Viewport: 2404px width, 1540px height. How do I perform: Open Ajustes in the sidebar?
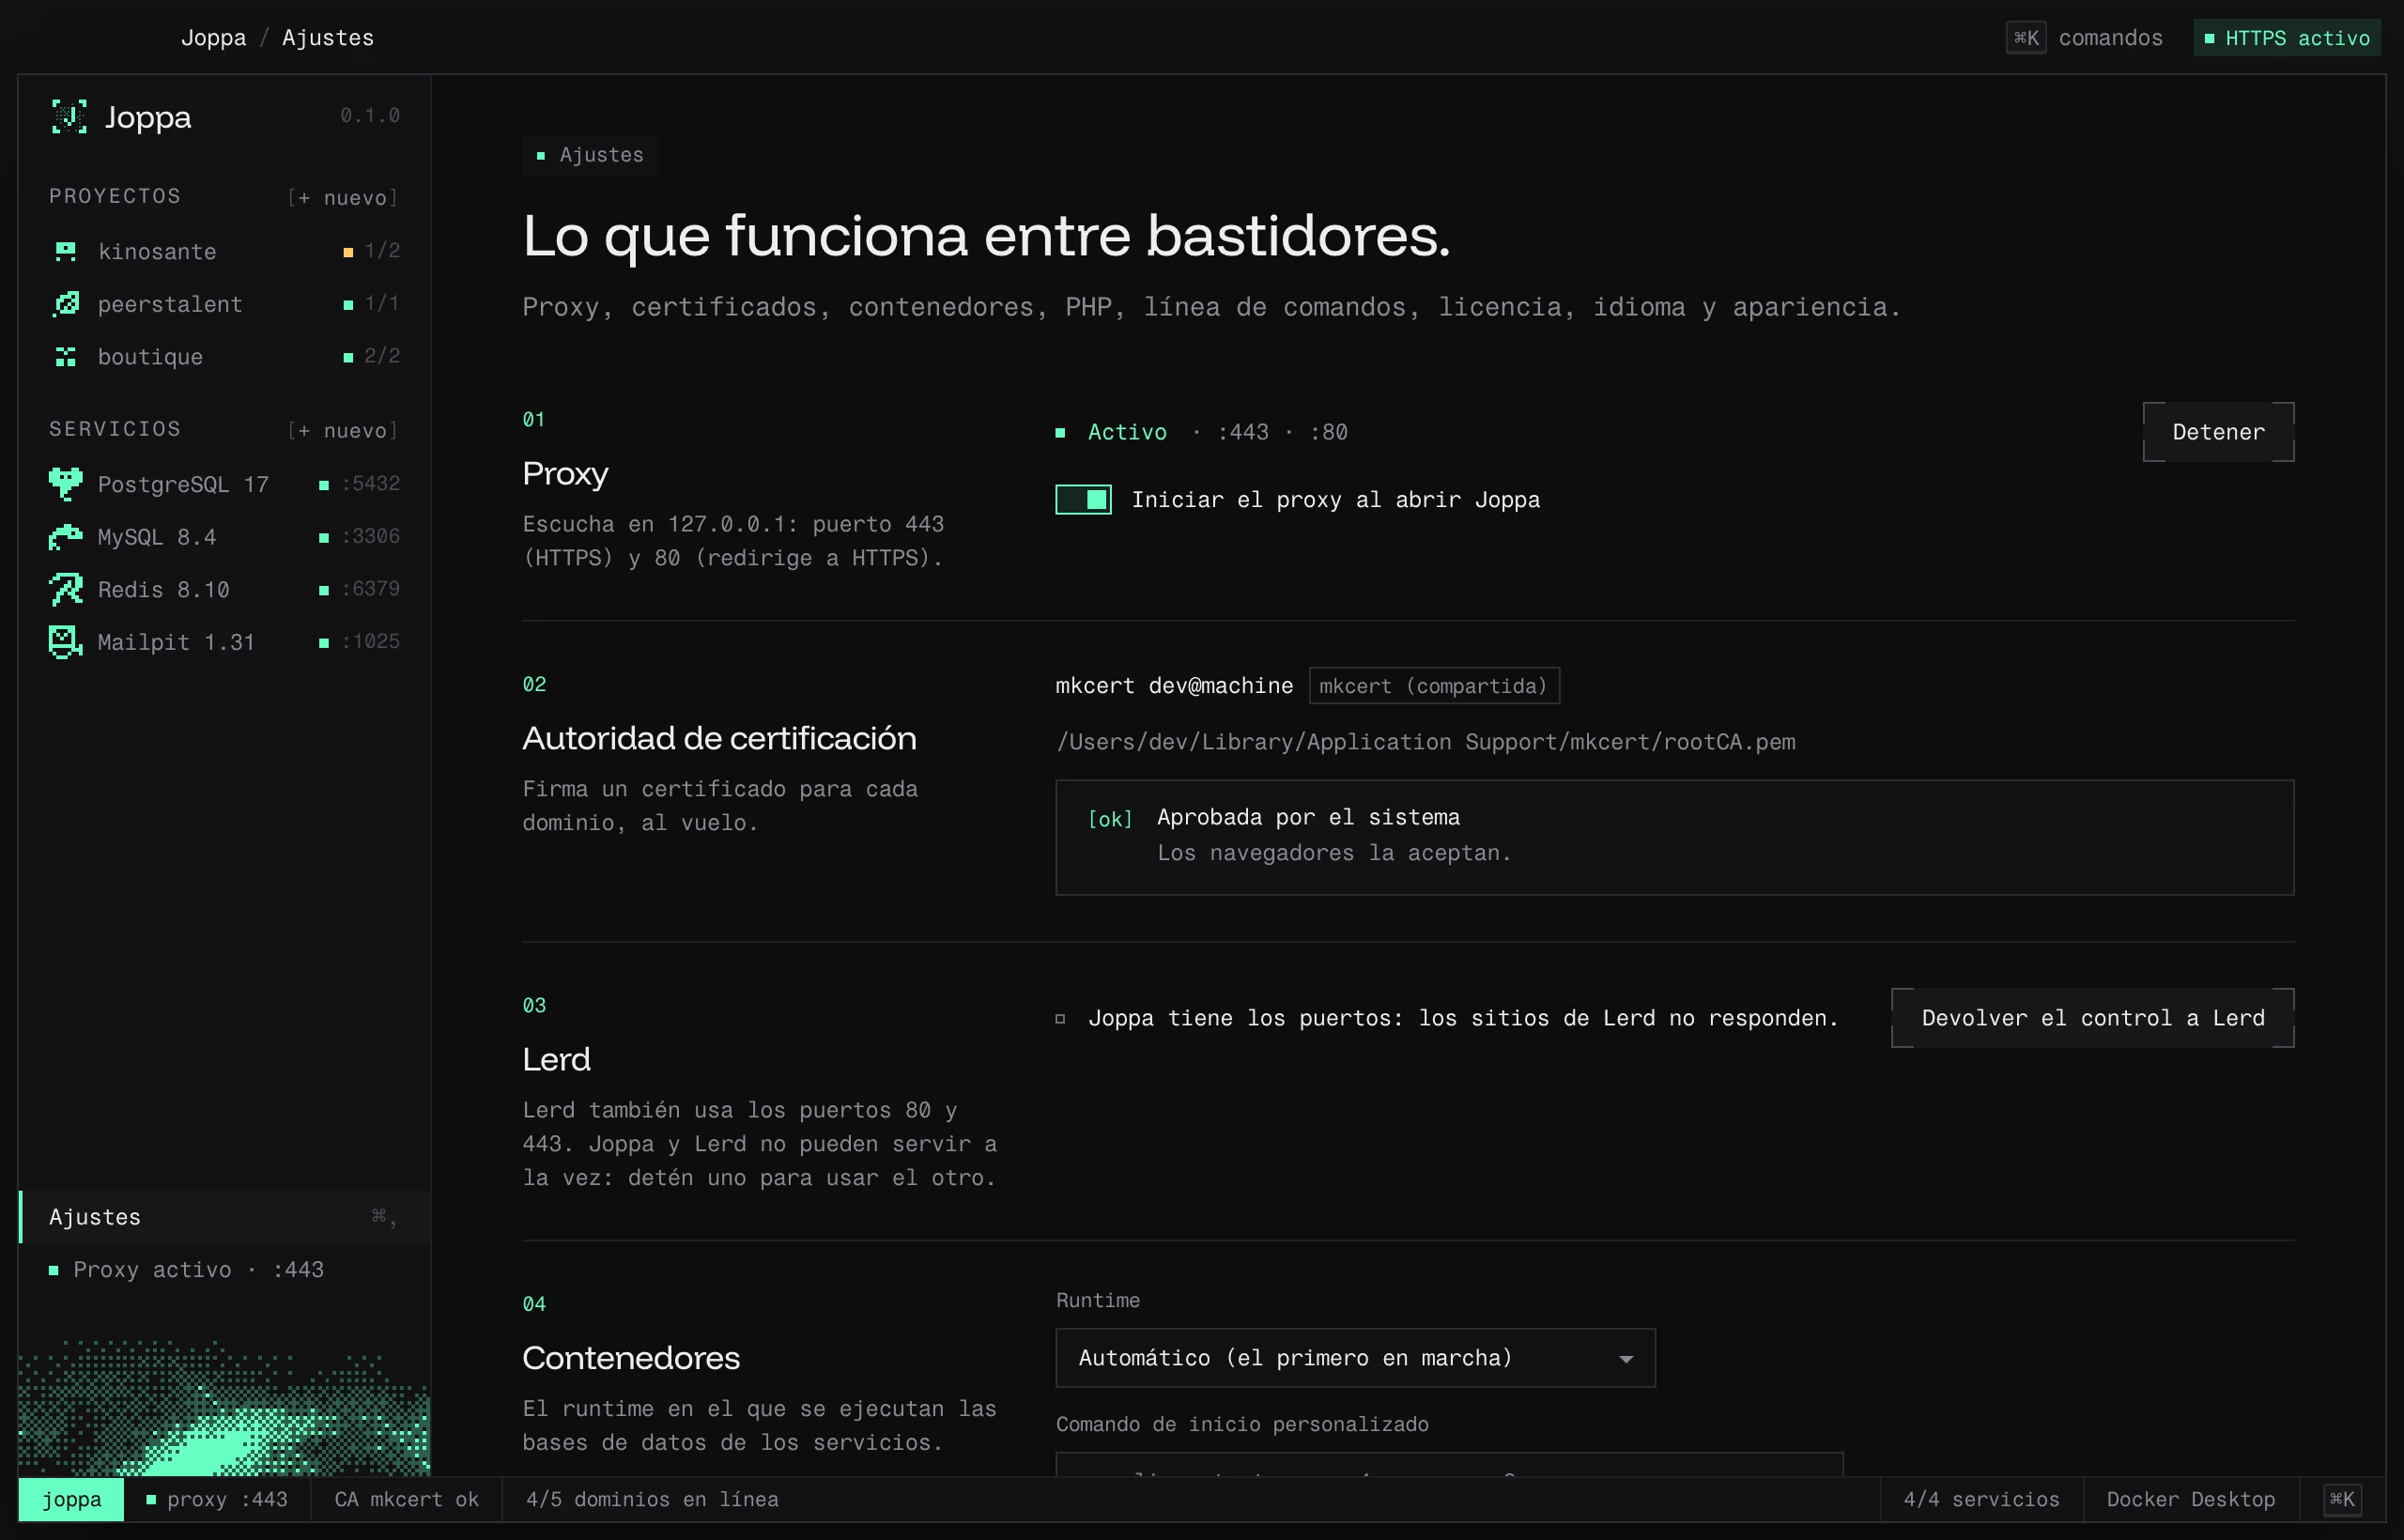click(225, 1216)
